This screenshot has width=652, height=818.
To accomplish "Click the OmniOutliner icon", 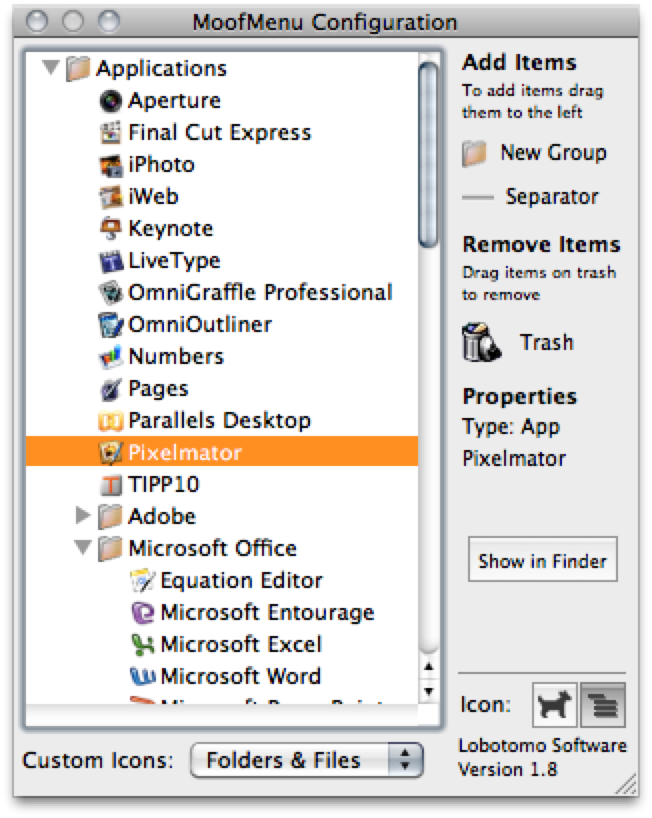I will point(111,325).
